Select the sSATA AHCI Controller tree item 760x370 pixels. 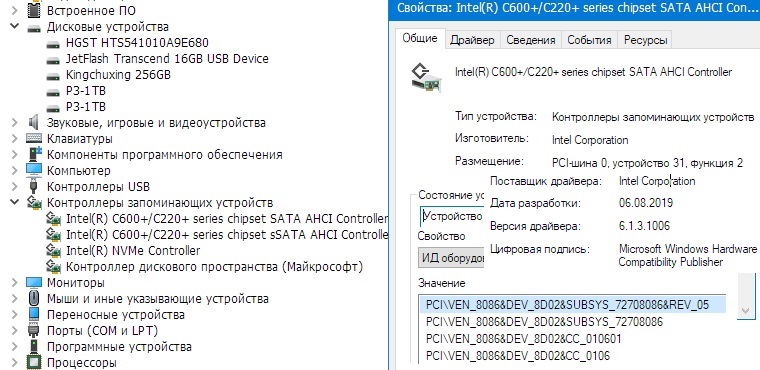227,235
